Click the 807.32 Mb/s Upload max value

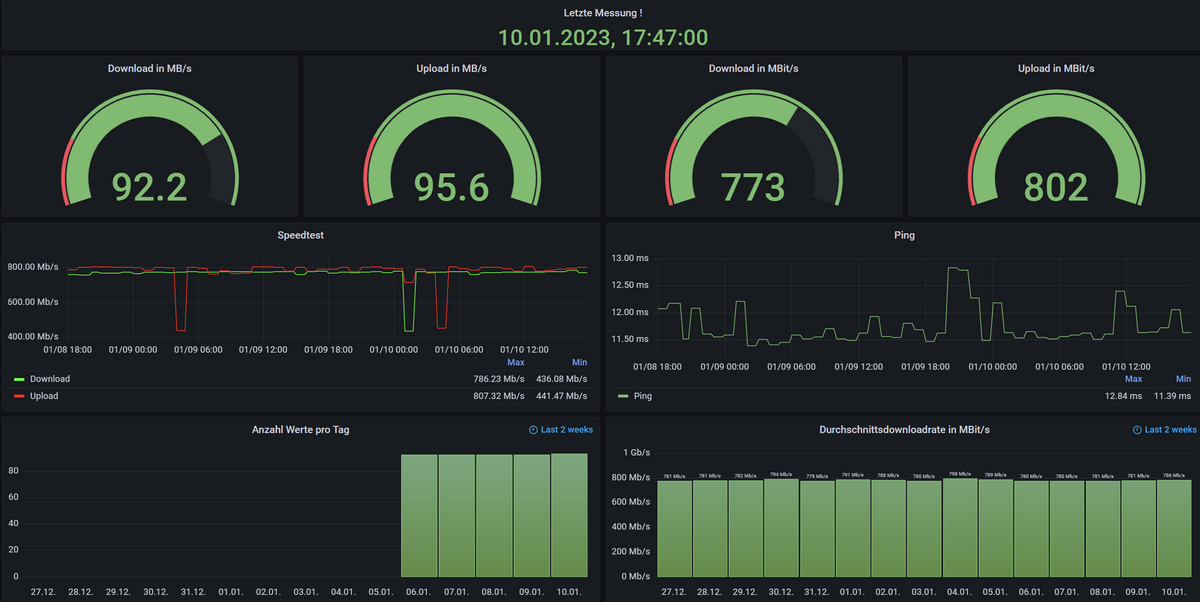(498, 396)
